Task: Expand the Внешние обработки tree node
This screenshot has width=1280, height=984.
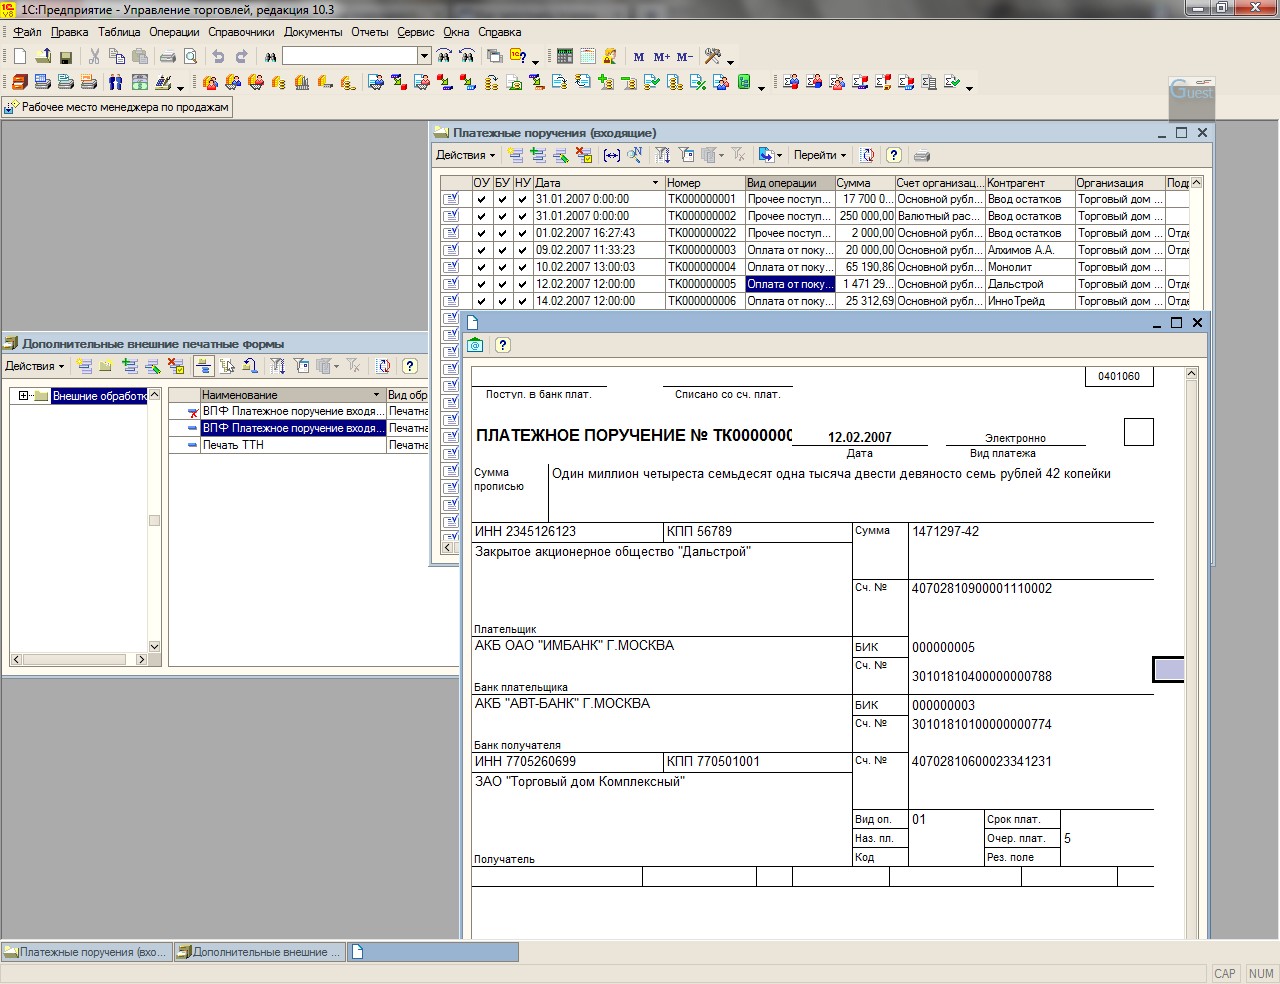Action: pyautogui.click(x=24, y=396)
